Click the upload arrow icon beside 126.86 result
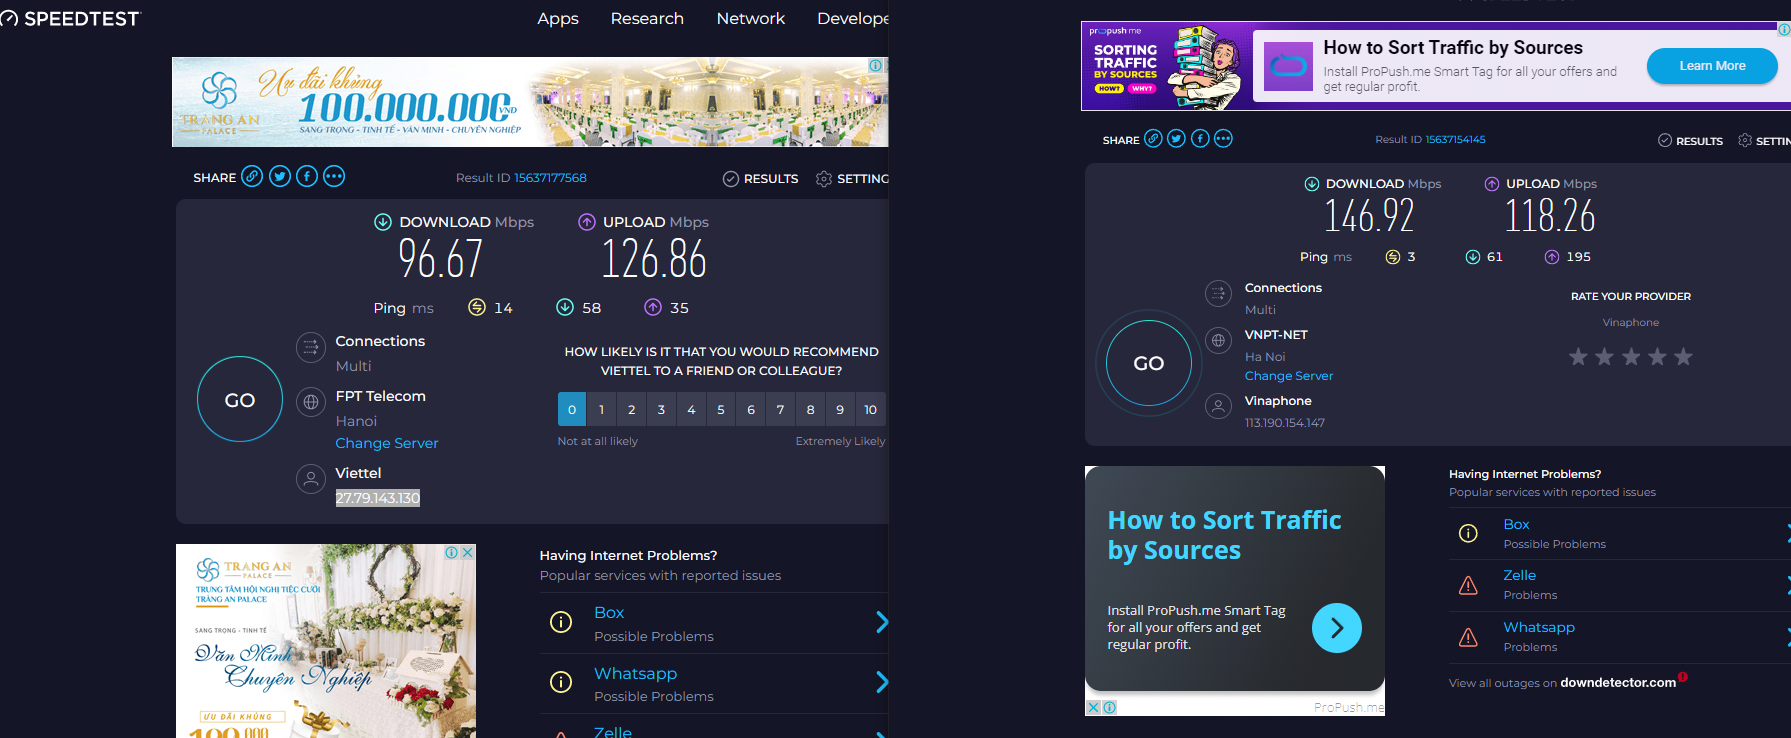Screen dimensions: 1791x738 click(x=587, y=222)
